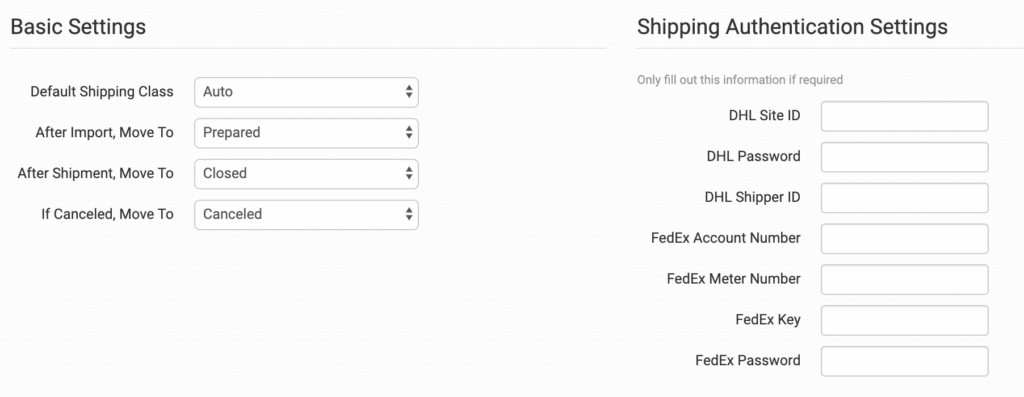Focus the FedEx Meter Number field
This screenshot has width=1024, height=397.
click(x=904, y=279)
